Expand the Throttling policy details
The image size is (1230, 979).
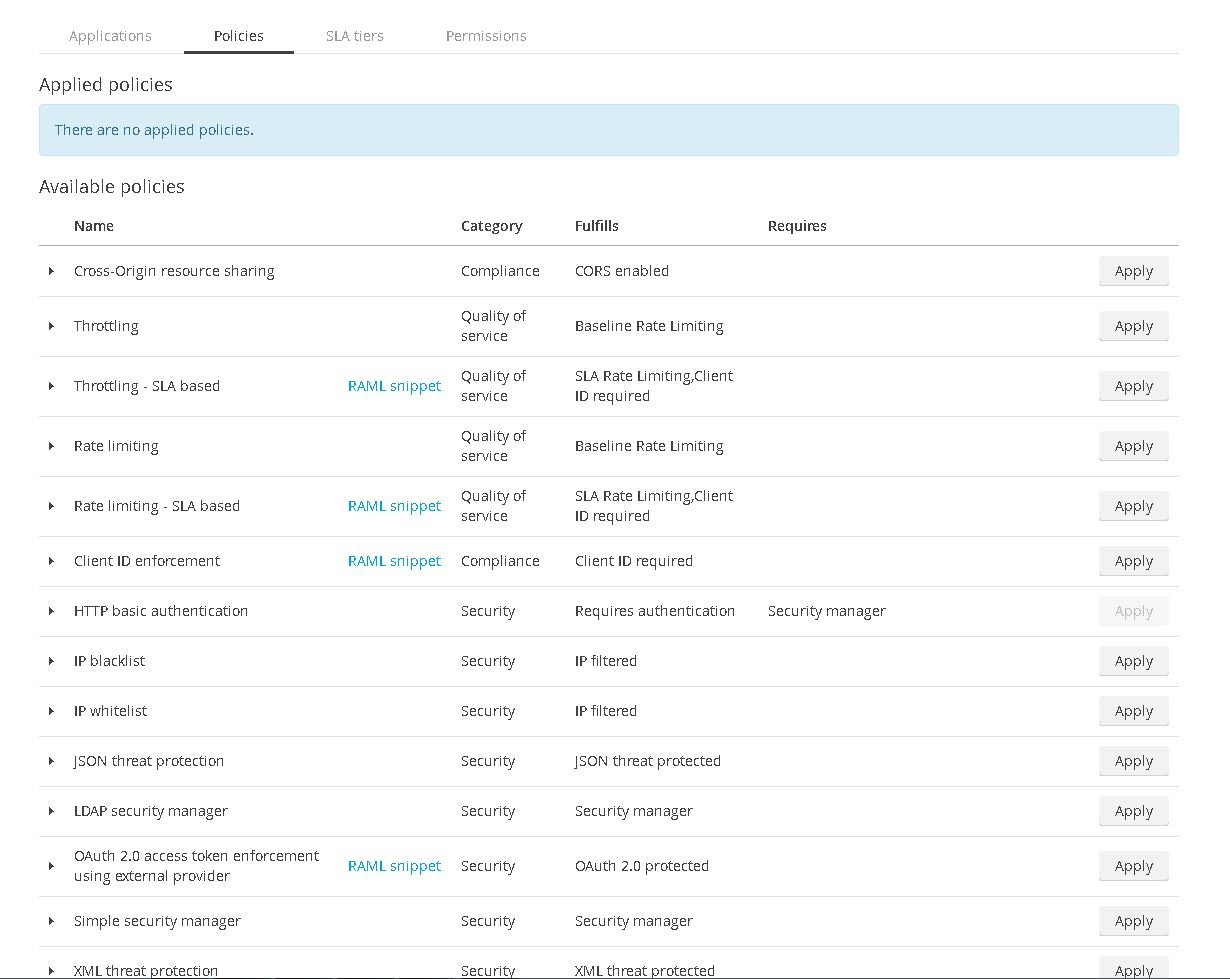click(51, 326)
